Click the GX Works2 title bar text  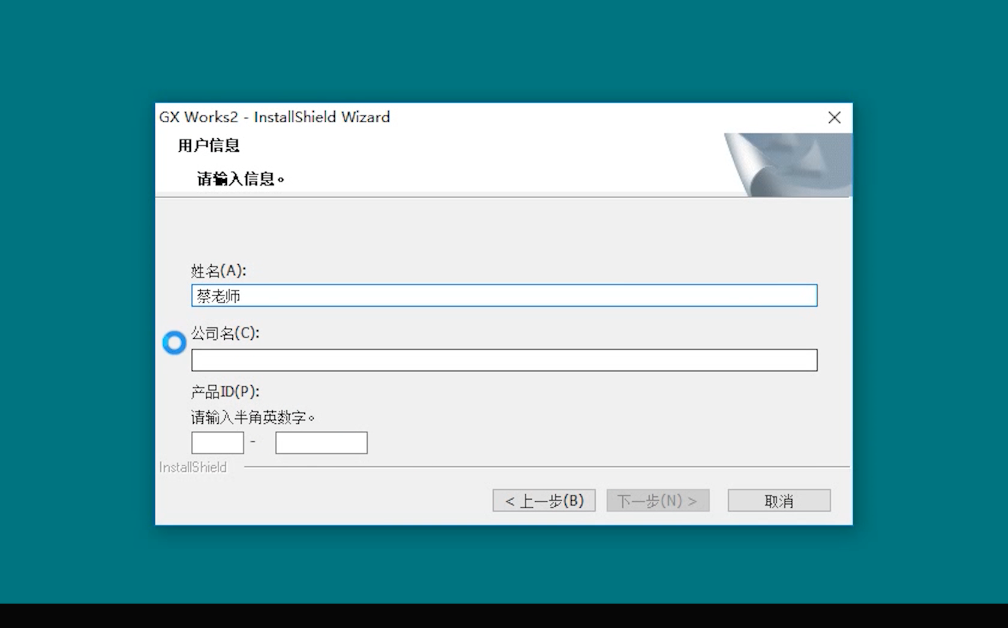click(274, 117)
